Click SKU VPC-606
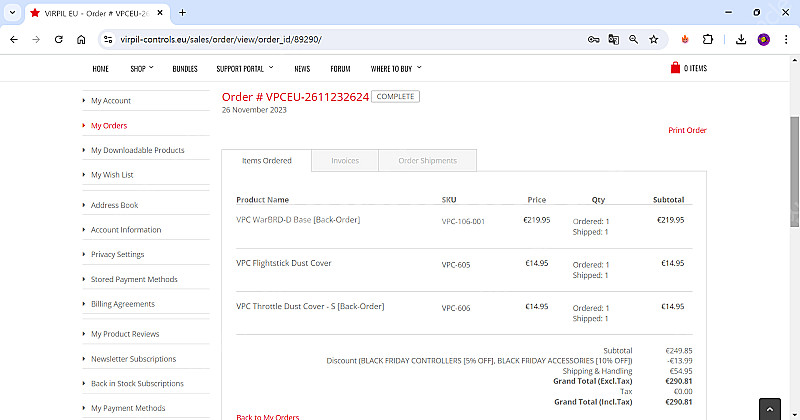Screen dimensions: 800x420 click(x=456, y=308)
